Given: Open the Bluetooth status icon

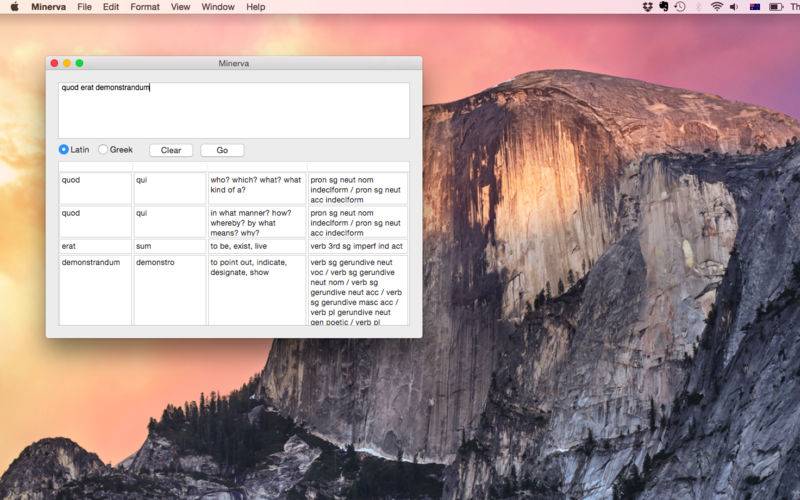Looking at the screenshot, I should 698,7.
